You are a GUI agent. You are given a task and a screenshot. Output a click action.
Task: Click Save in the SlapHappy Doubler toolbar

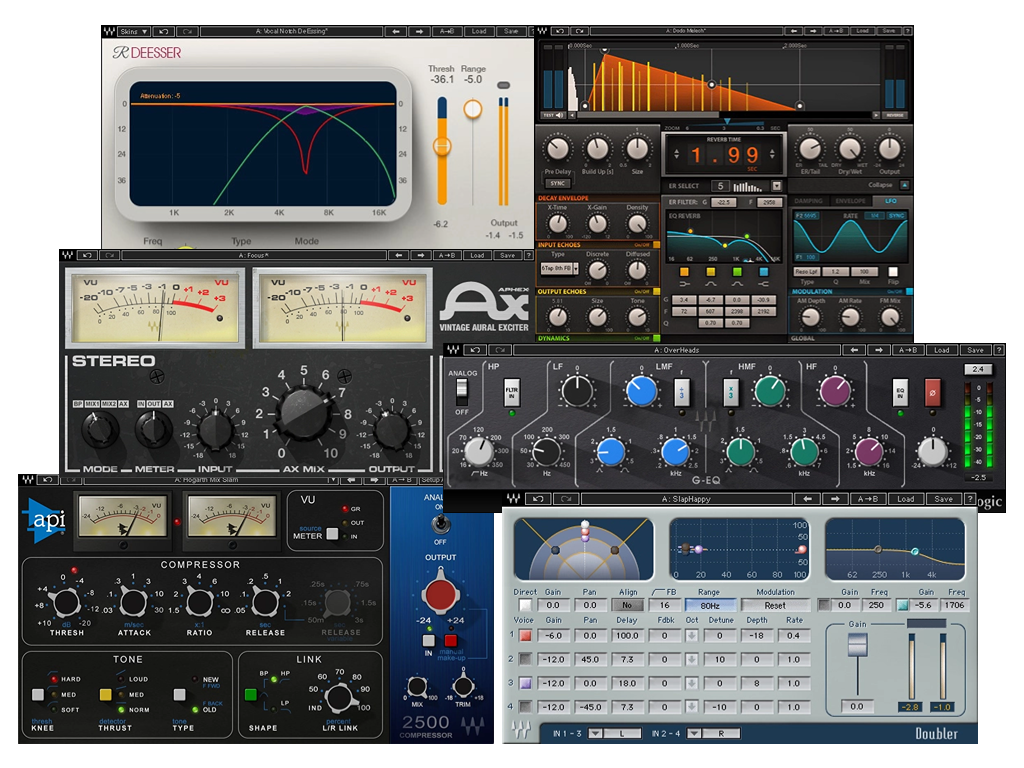[x=944, y=499]
